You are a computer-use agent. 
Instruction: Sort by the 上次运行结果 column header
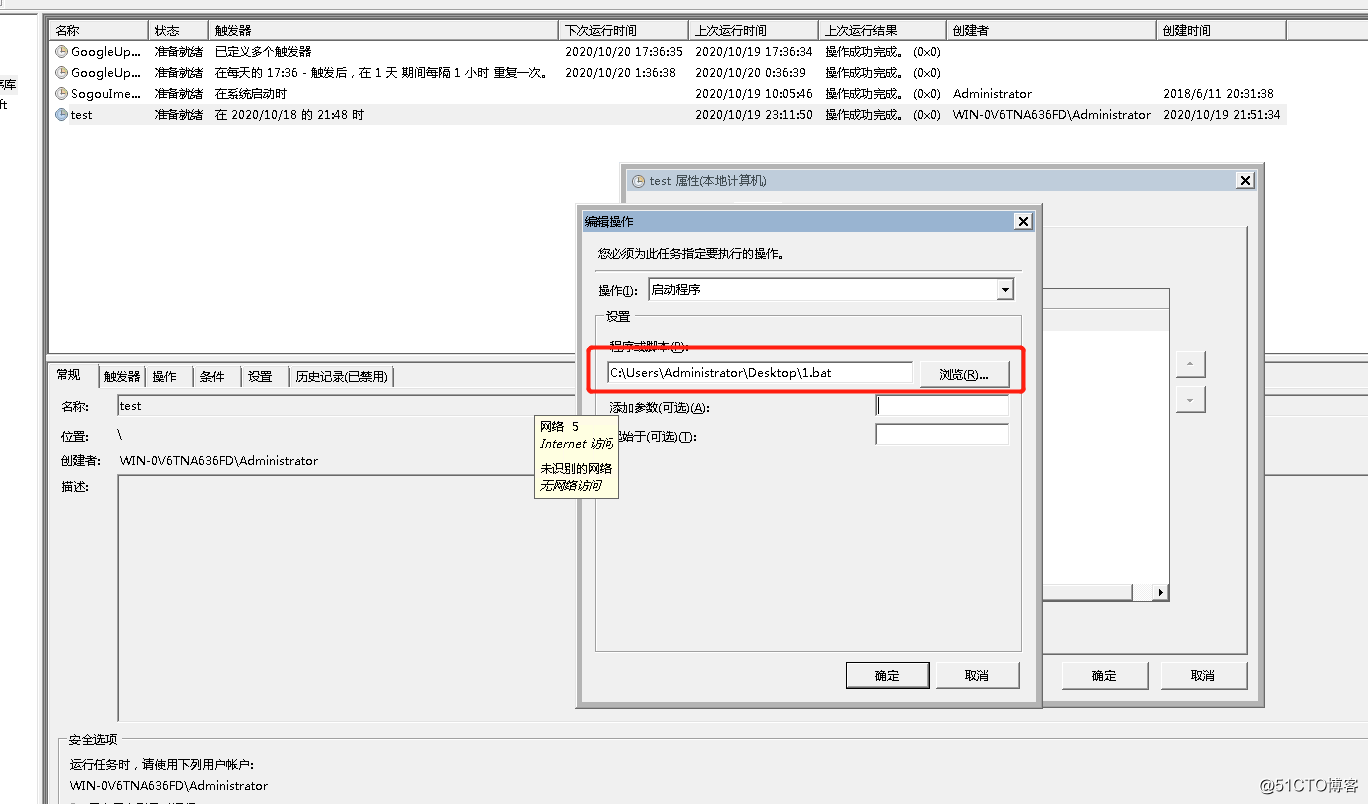point(882,30)
